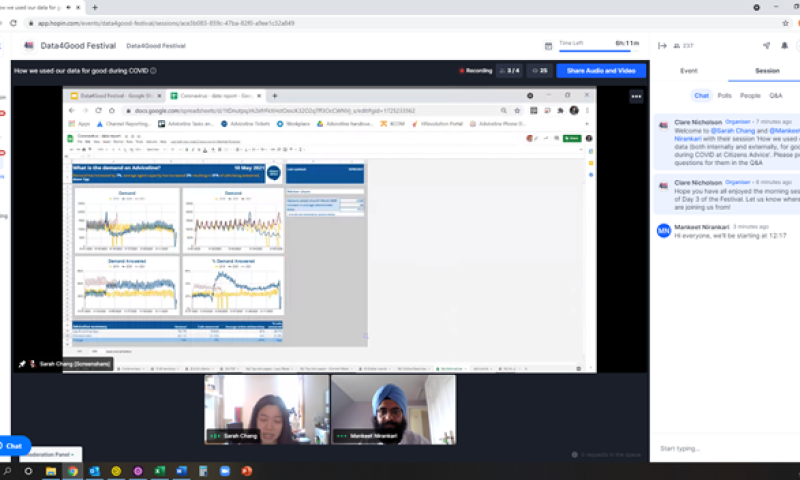Screen dimensions: 800x480
Task: Select the Polls tab
Action: click(x=724, y=96)
